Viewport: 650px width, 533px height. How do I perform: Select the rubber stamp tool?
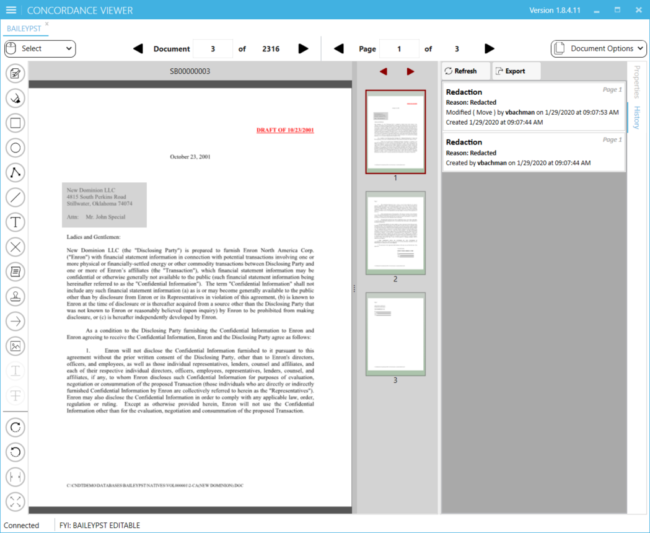click(15, 296)
